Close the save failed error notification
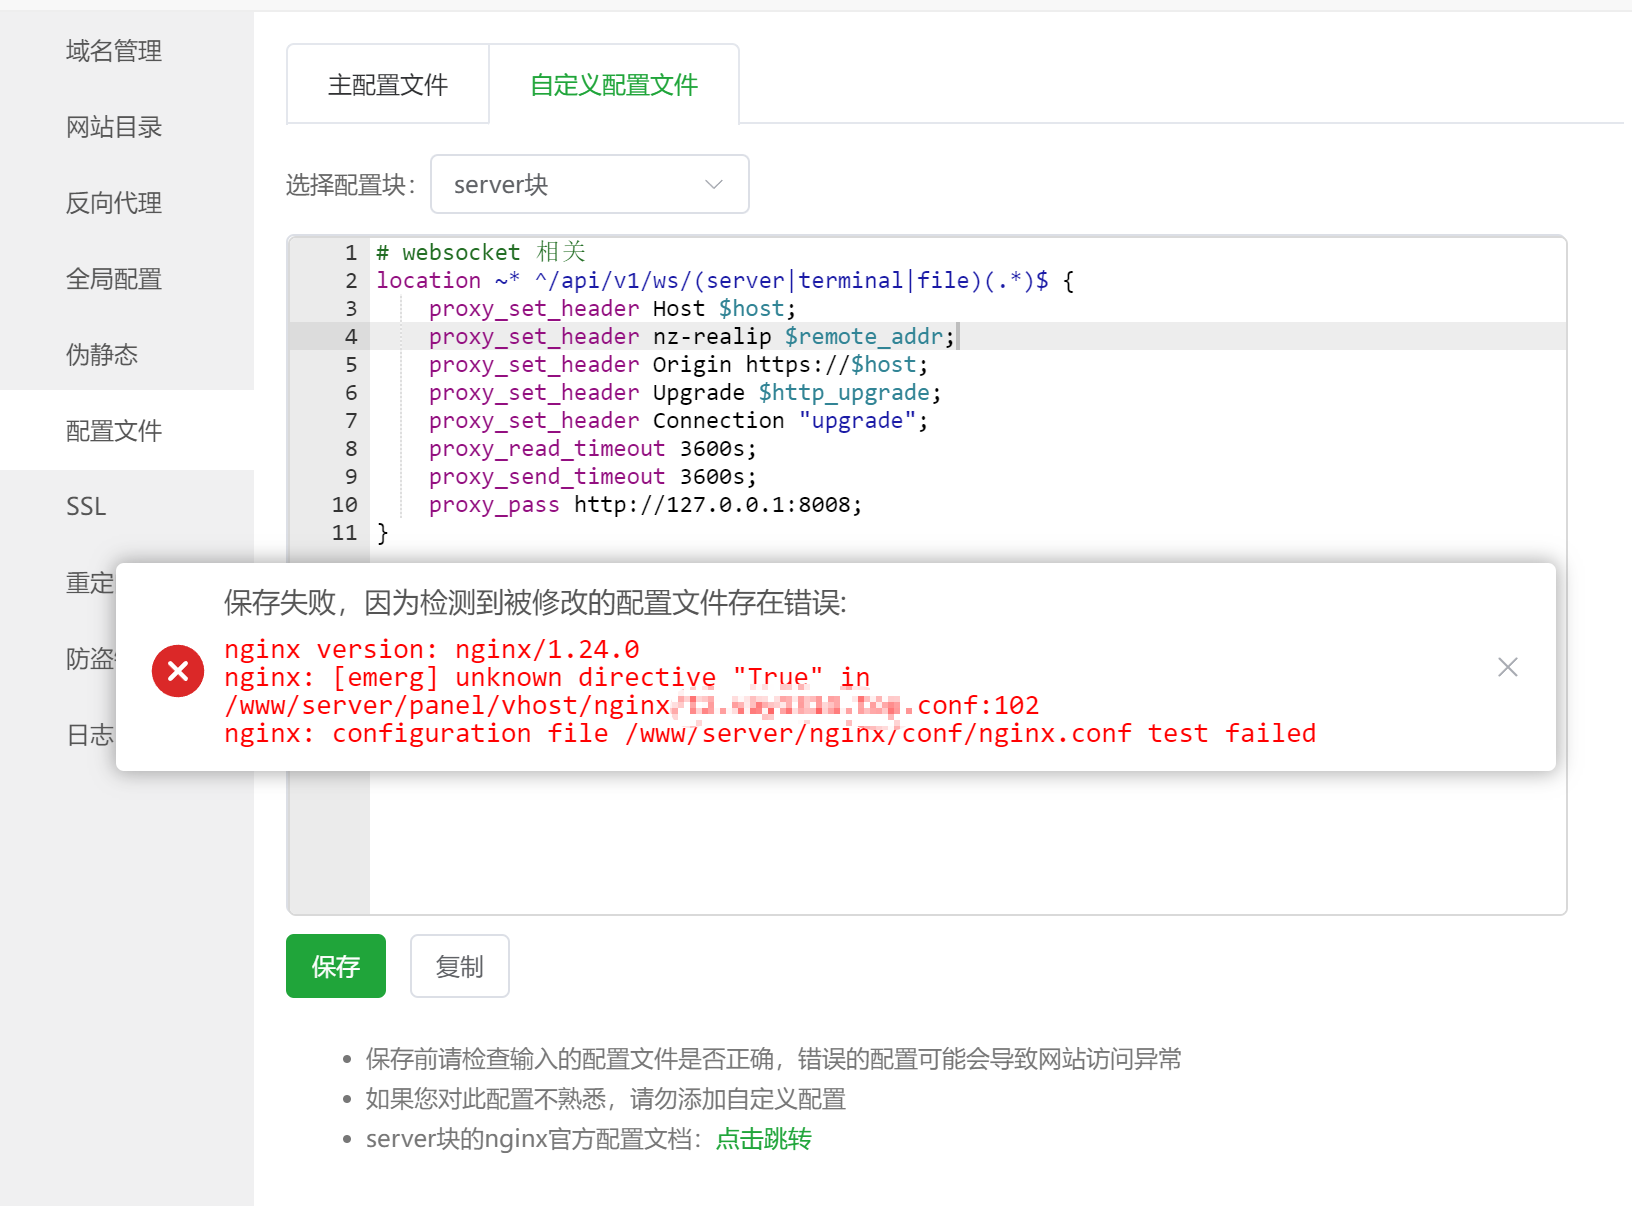1632x1206 pixels. 1508,667
